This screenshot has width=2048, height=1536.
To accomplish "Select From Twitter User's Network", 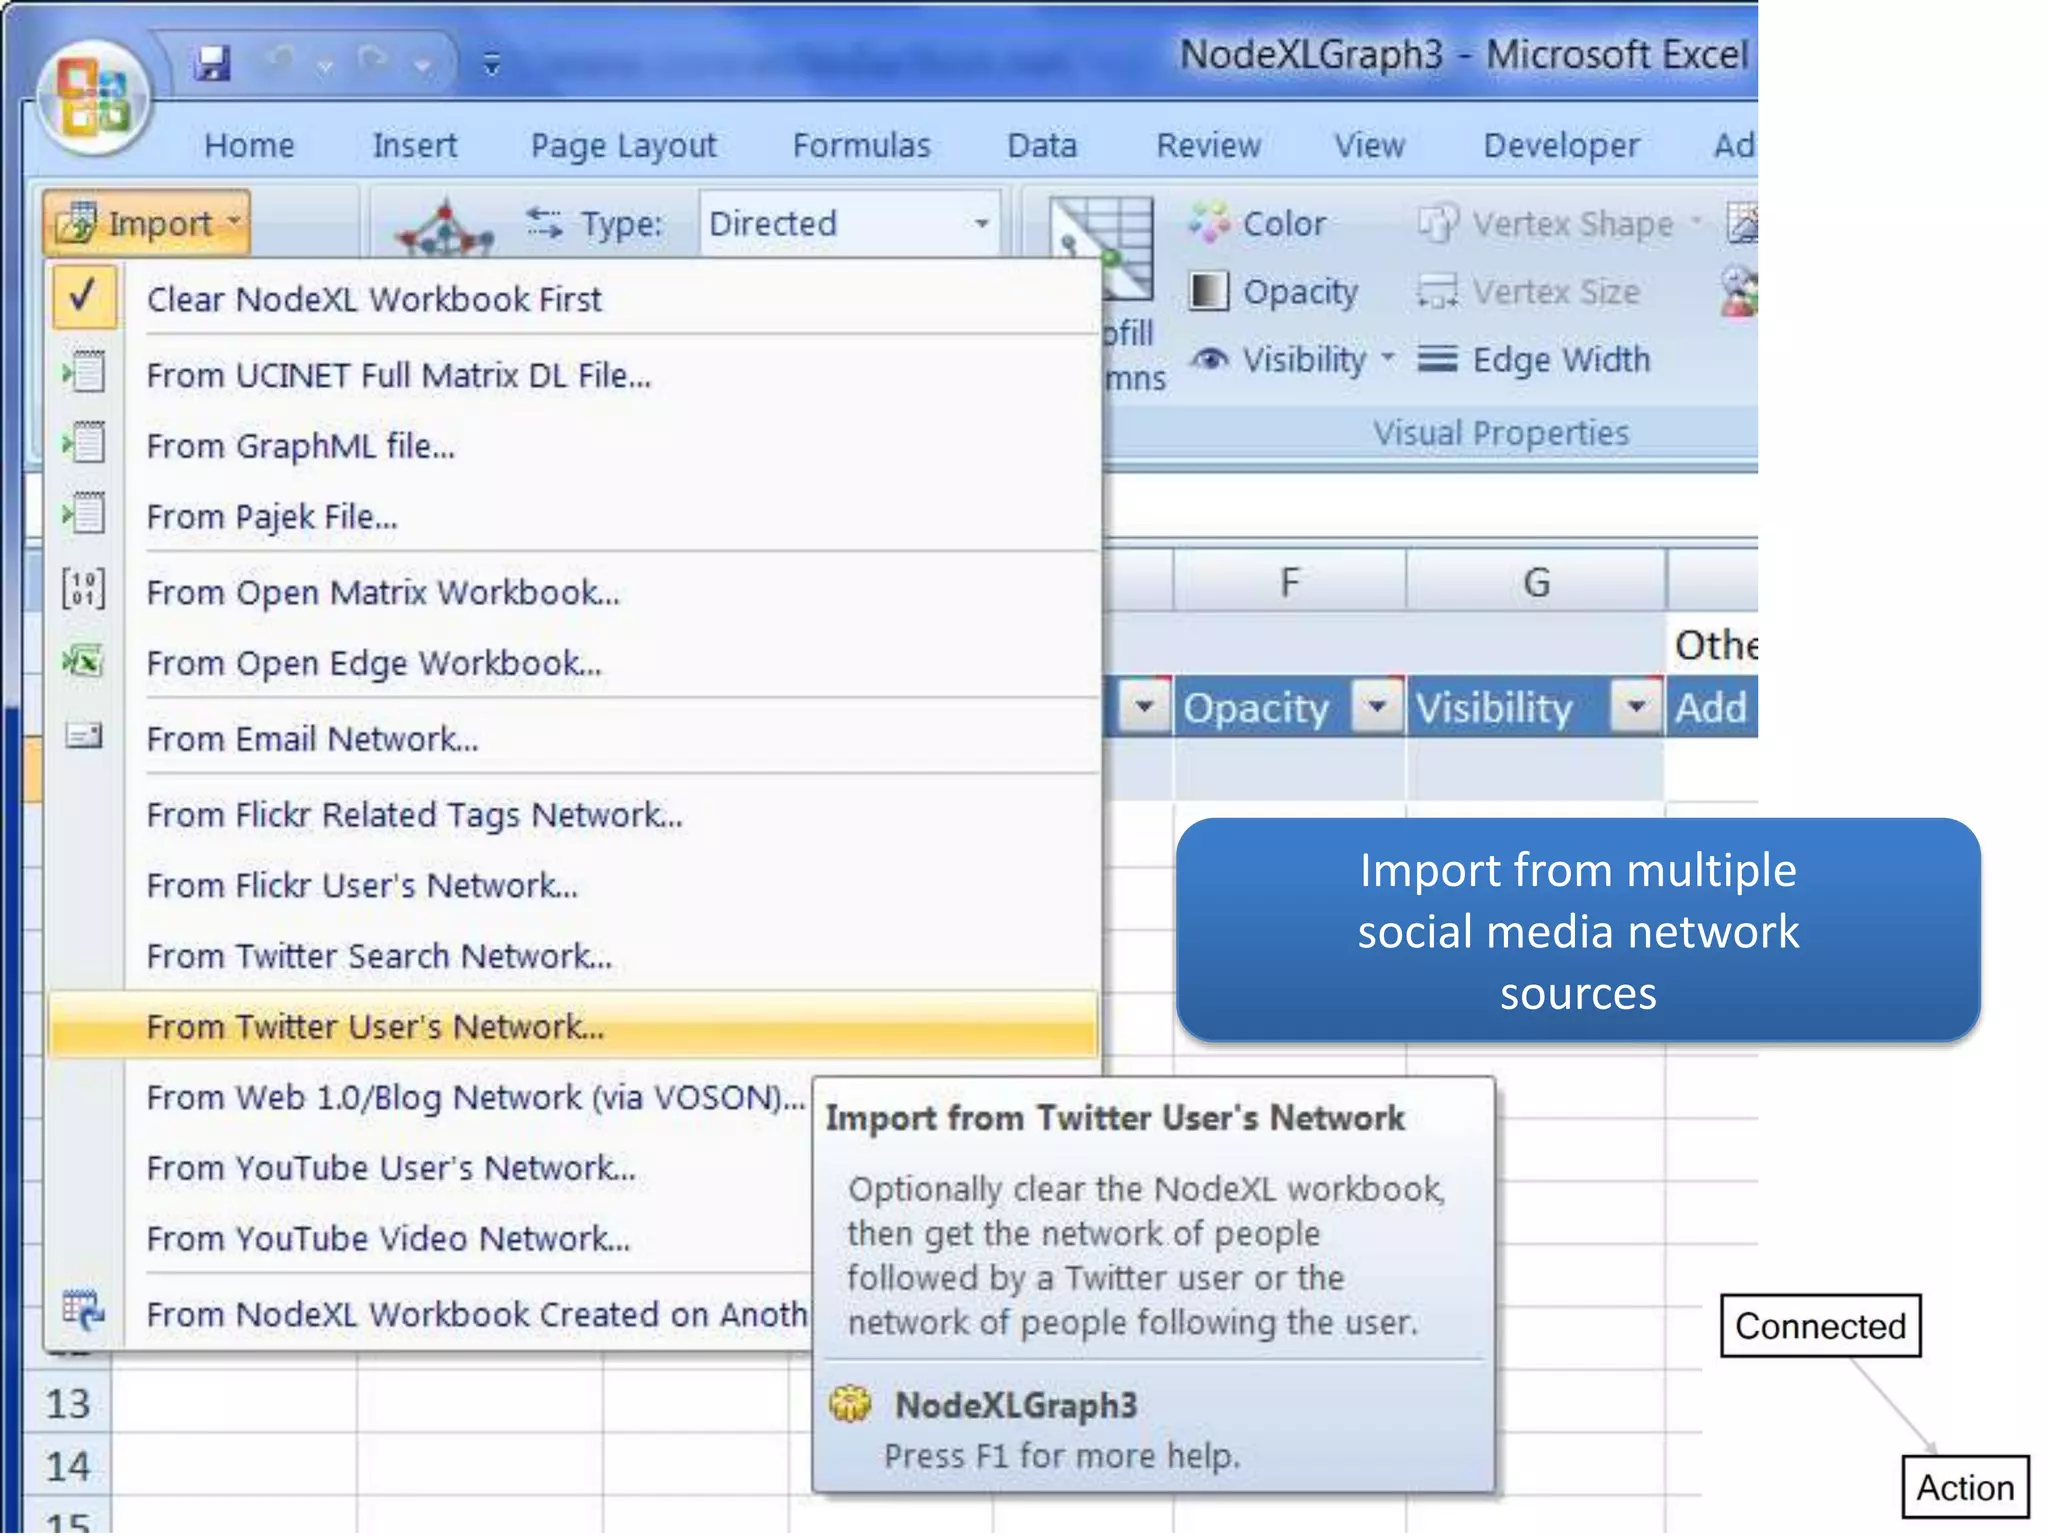I will coord(574,1027).
